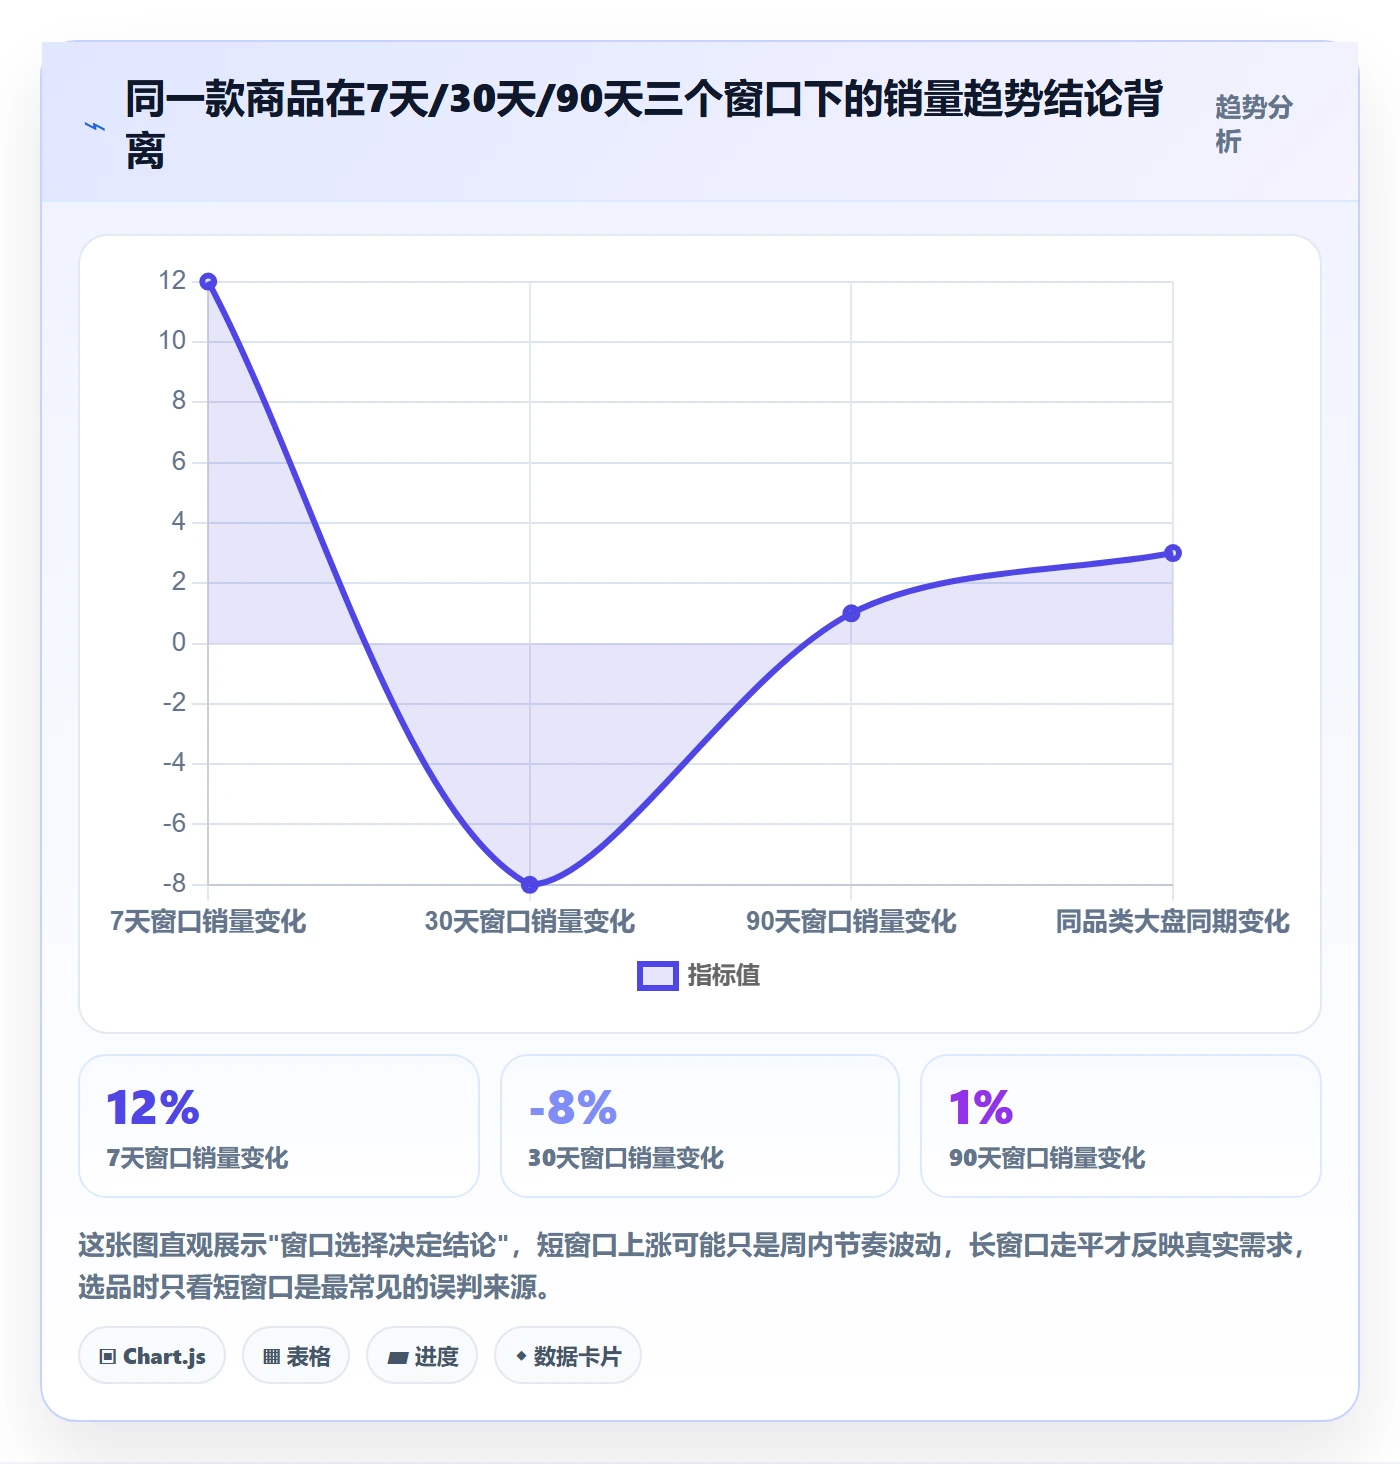Click the diamond icon inside the 数据卡片 chip

tap(521, 1356)
